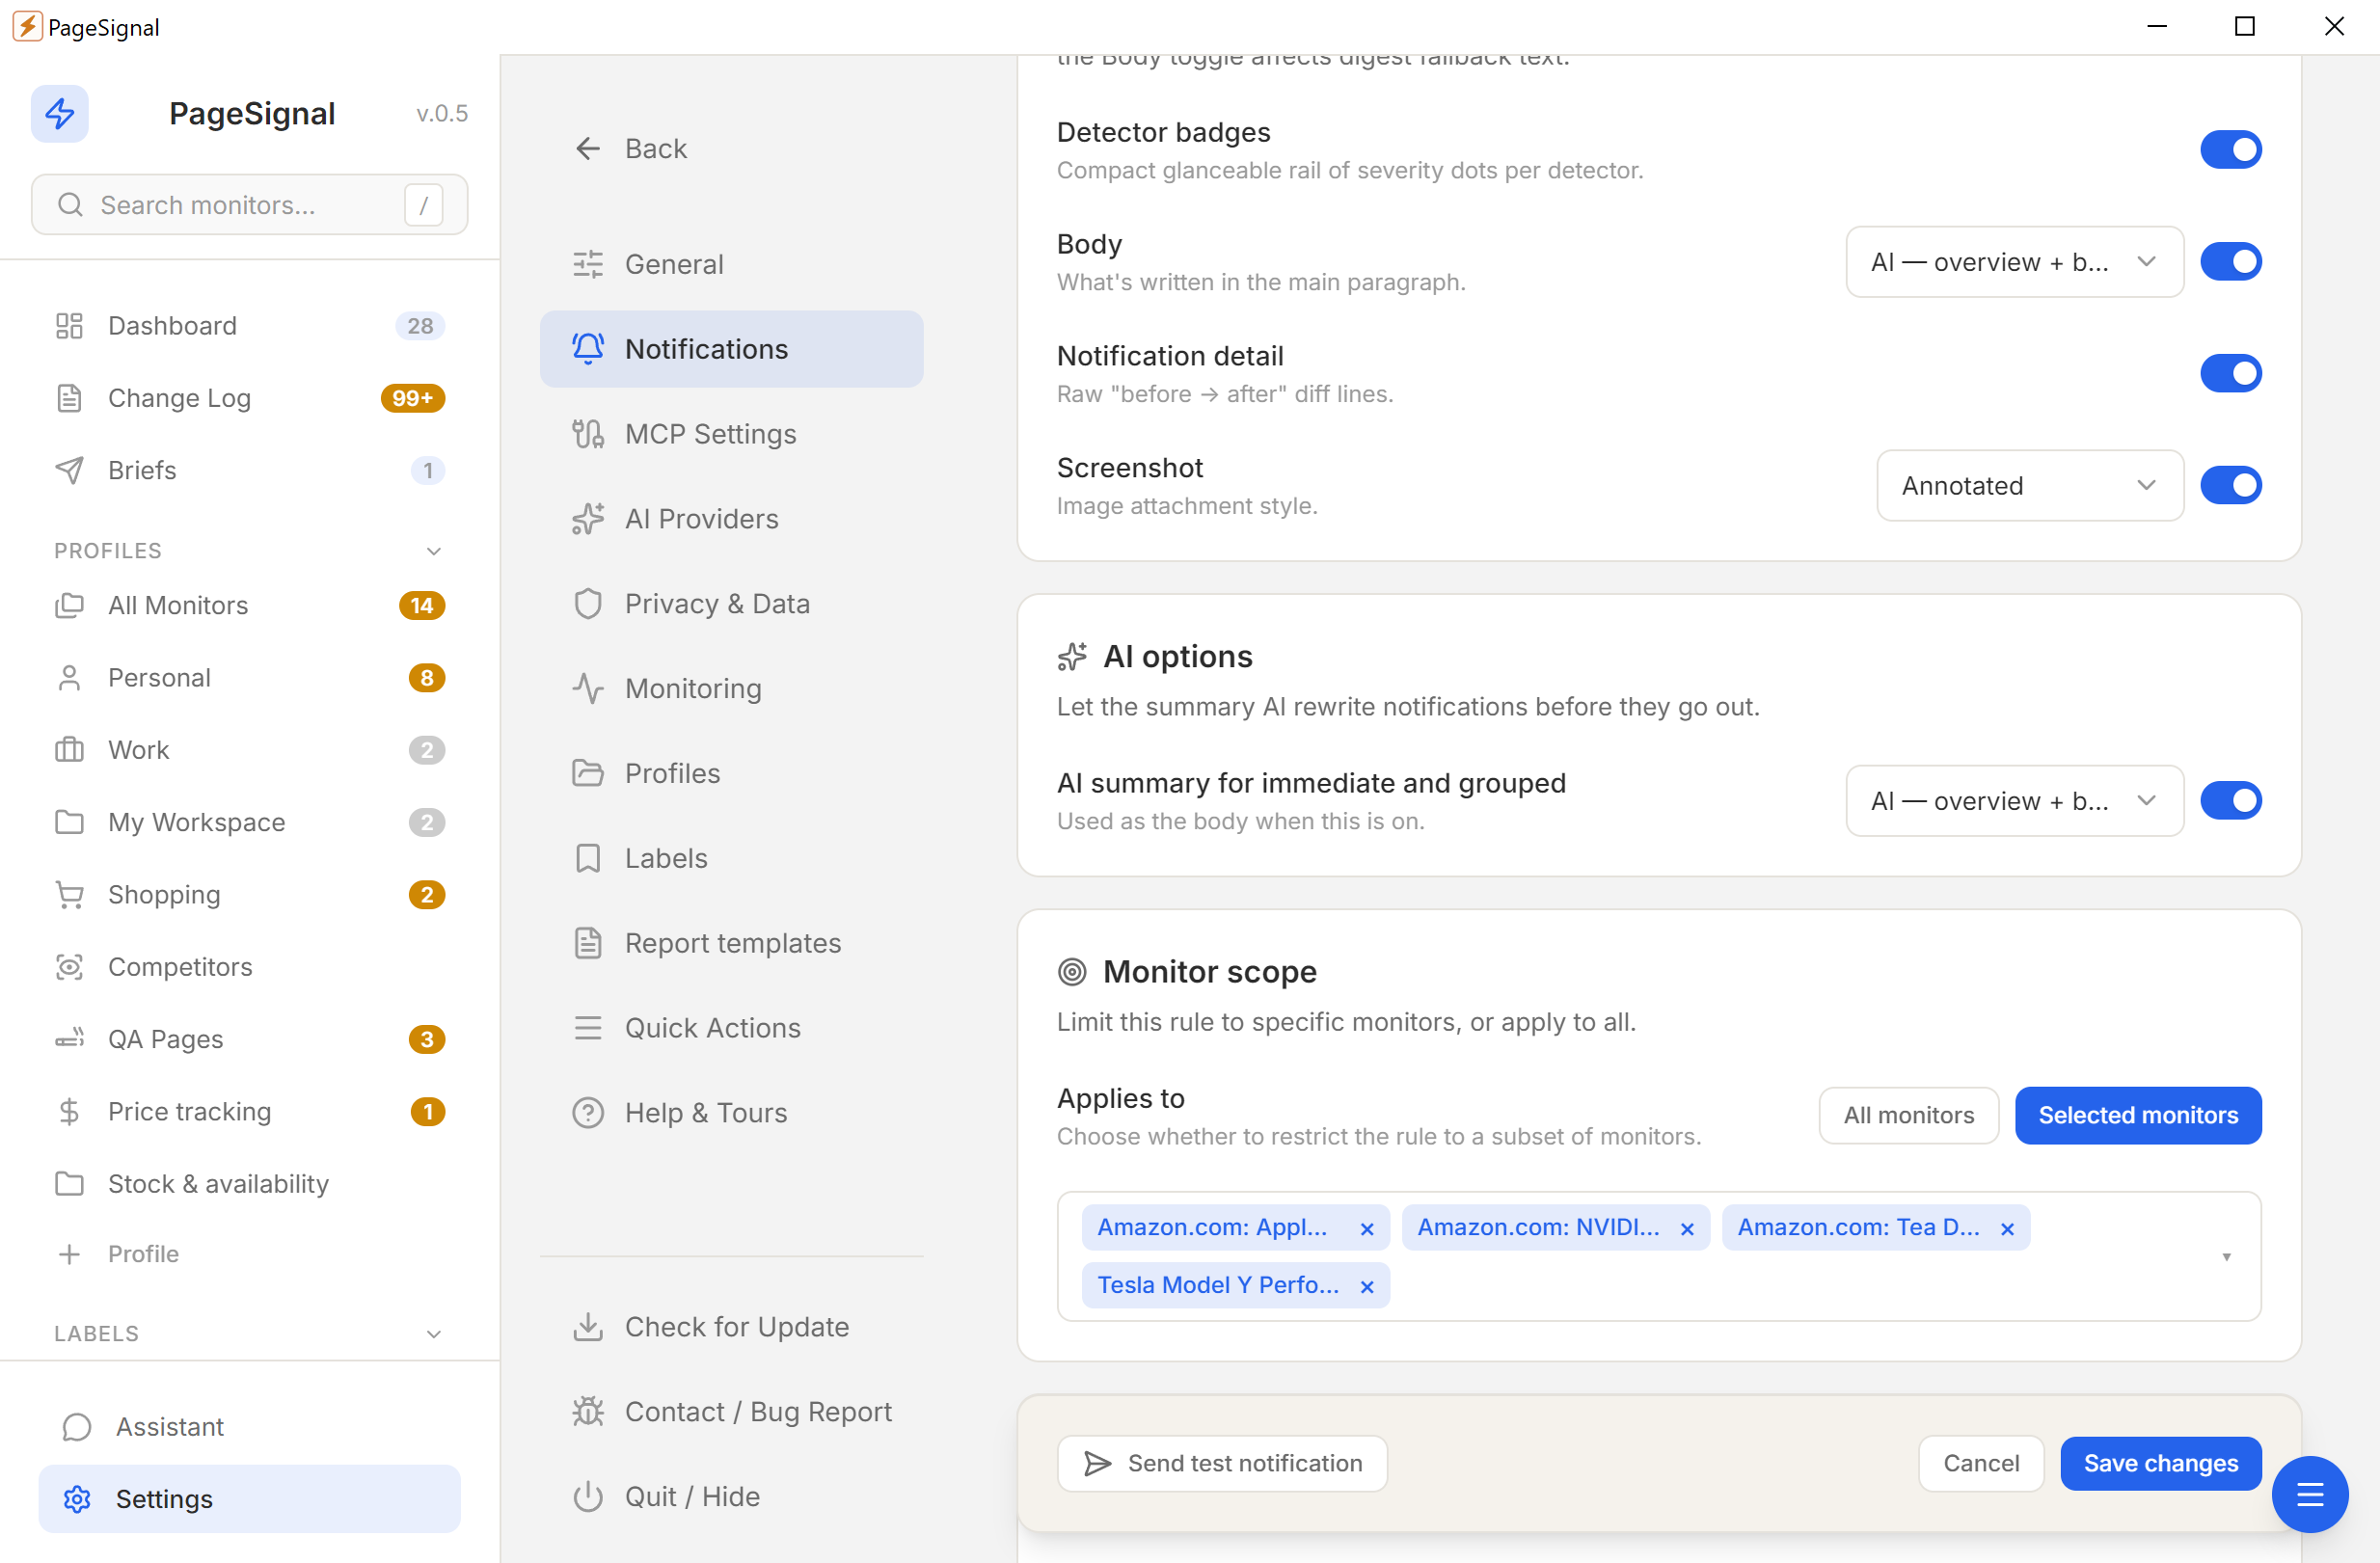Screen dimensions: 2380x1563
Task: Click the PageSignal lightning bolt logo
Action: [59, 113]
